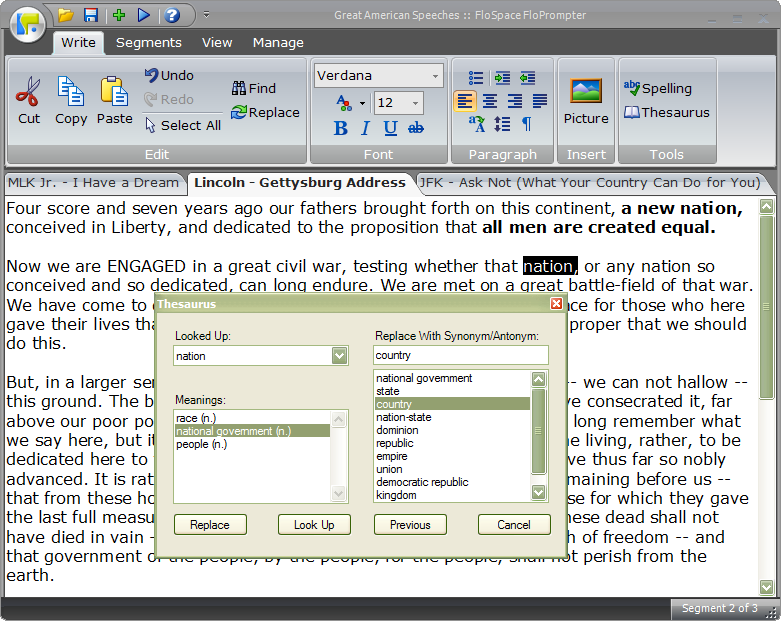Switch to the Write ribbon tab
The height and width of the screenshot is (621, 781).
click(78, 43)
